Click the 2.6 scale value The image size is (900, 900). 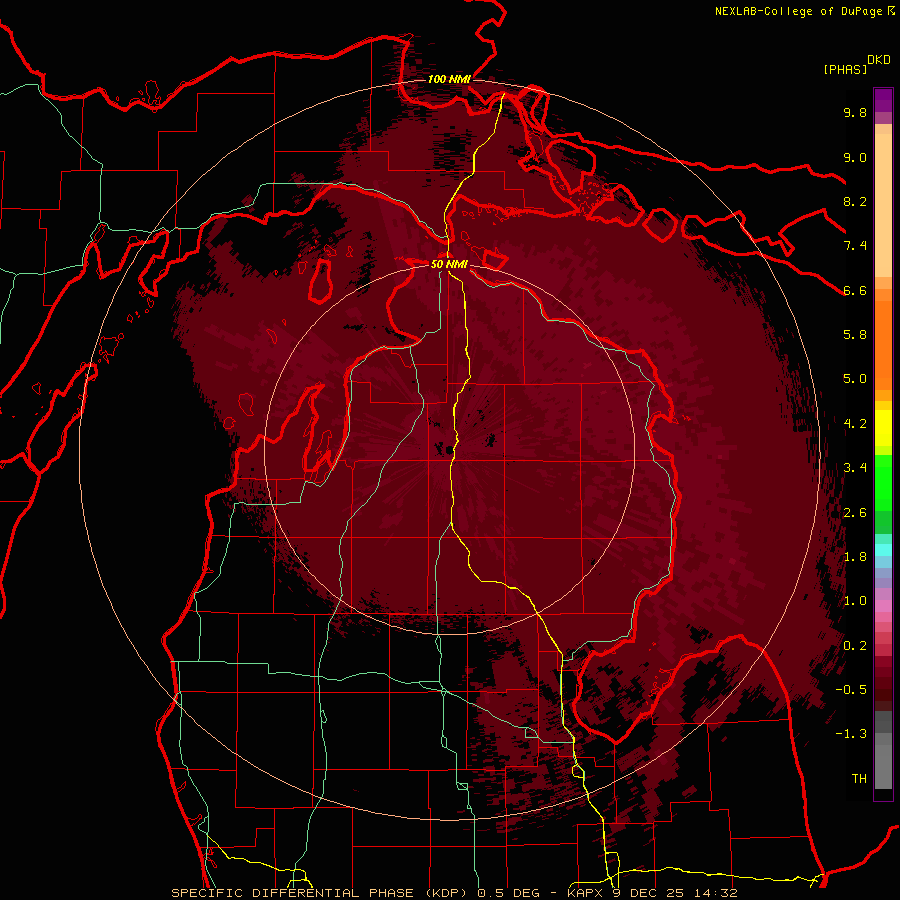click(x=855, y=513)
